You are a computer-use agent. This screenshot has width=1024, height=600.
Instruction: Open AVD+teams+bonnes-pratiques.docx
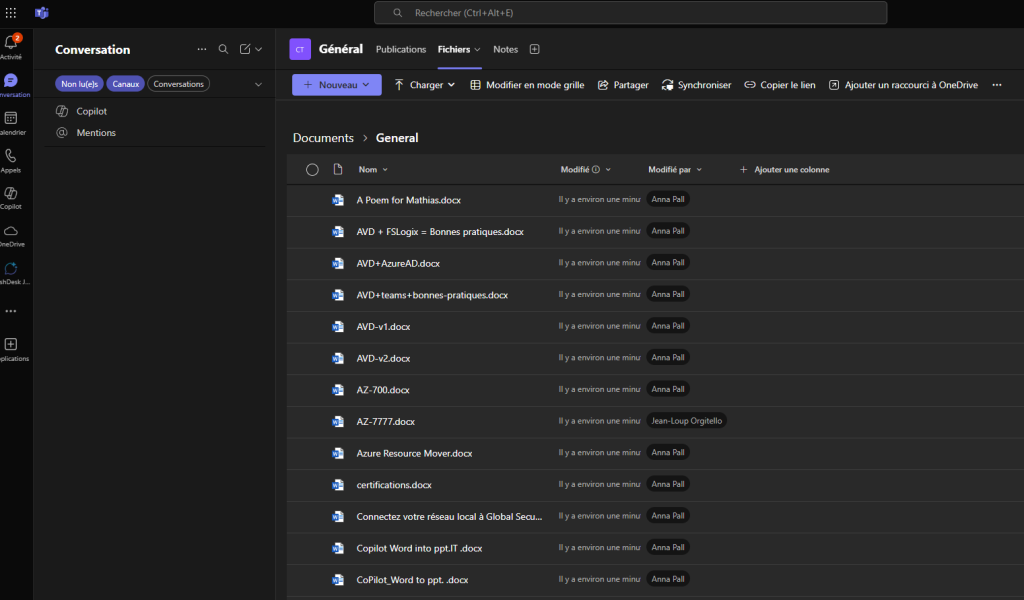[x=432, y=295]
